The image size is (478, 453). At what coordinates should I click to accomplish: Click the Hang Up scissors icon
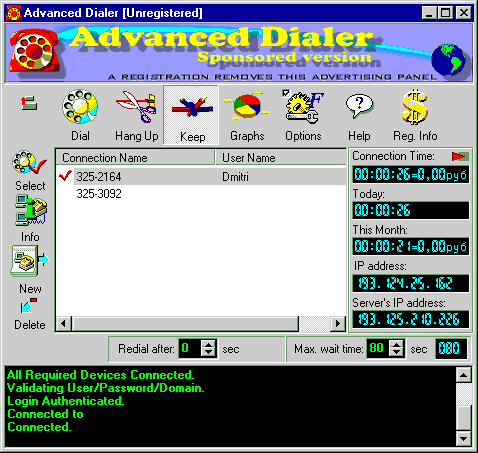tap(136, 107)
